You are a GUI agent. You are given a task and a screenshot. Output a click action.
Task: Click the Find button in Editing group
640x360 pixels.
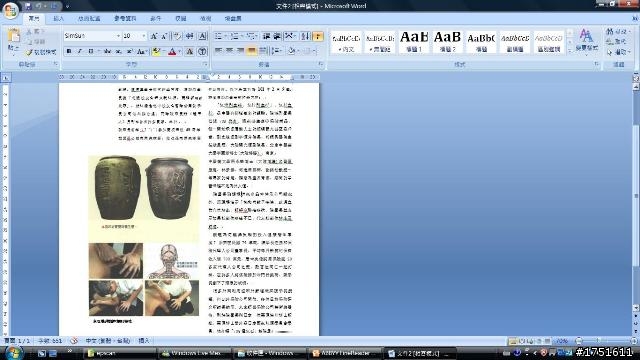click(x=618, y=31)
